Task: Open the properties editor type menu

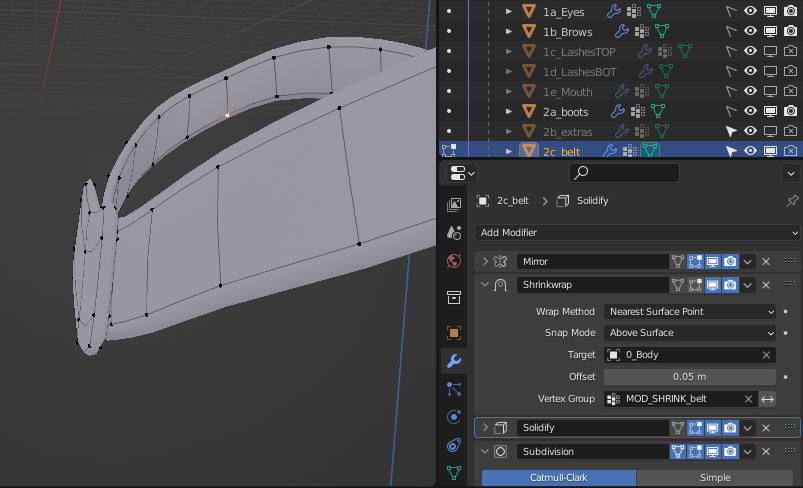Action: click(462, 173)
